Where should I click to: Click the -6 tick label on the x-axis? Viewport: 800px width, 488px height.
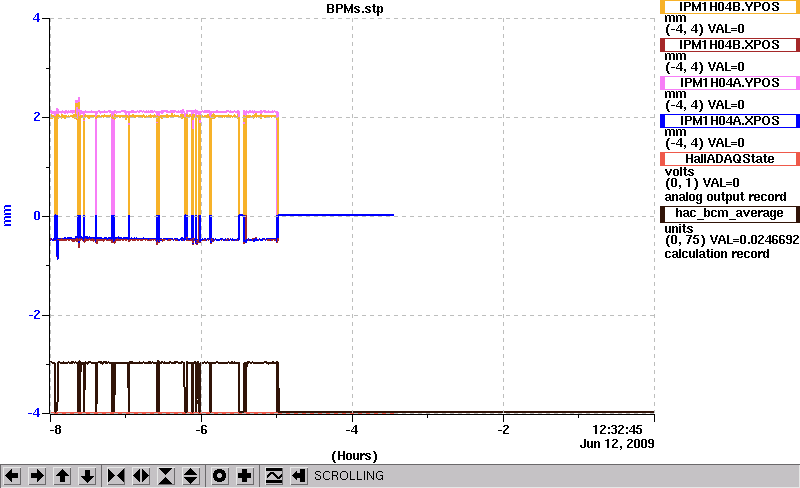[x=201, y=430]
